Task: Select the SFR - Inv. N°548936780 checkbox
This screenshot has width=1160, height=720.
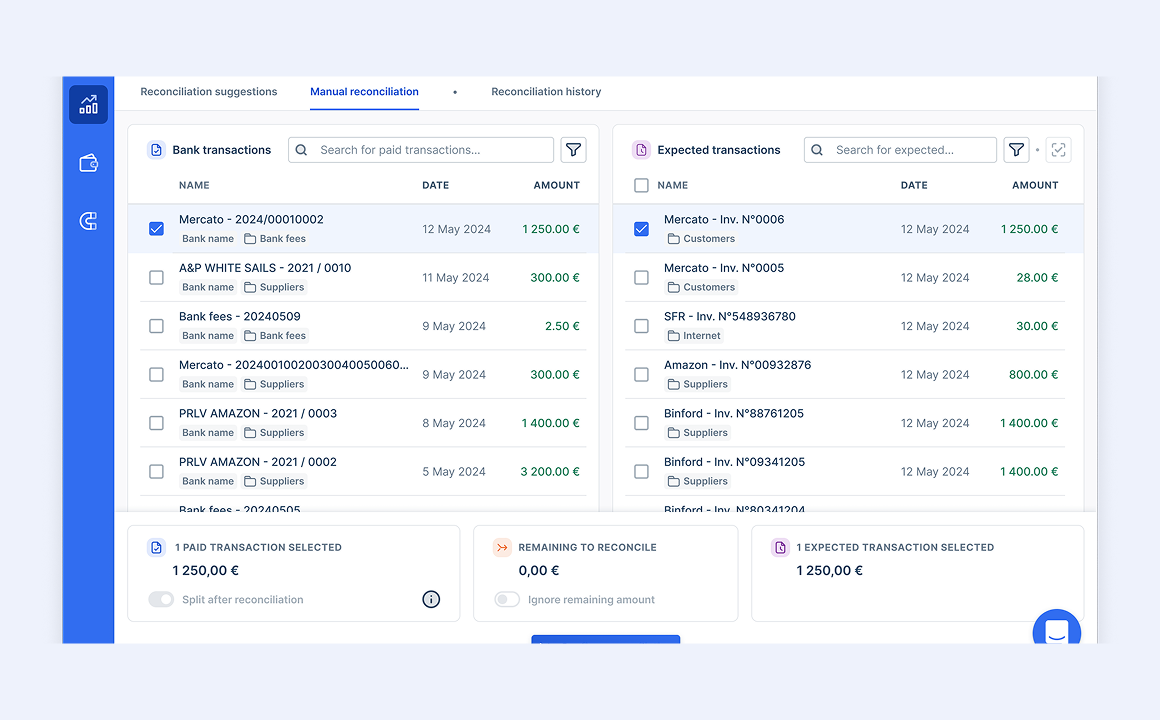Action: point(641,326)
